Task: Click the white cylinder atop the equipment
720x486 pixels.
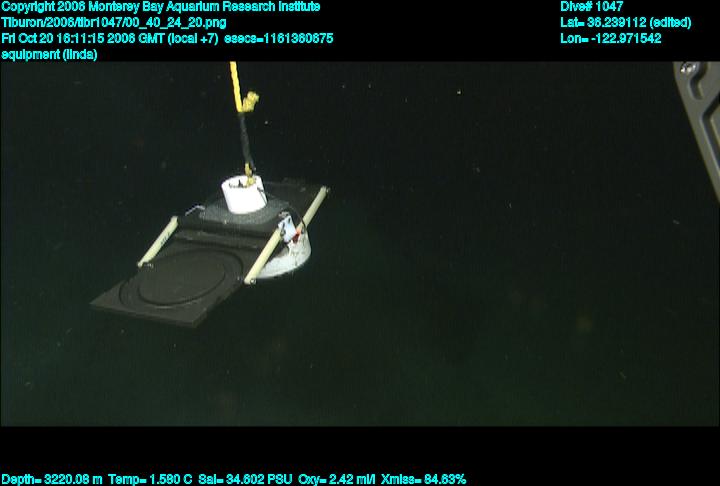Action: tap(244, 194)
